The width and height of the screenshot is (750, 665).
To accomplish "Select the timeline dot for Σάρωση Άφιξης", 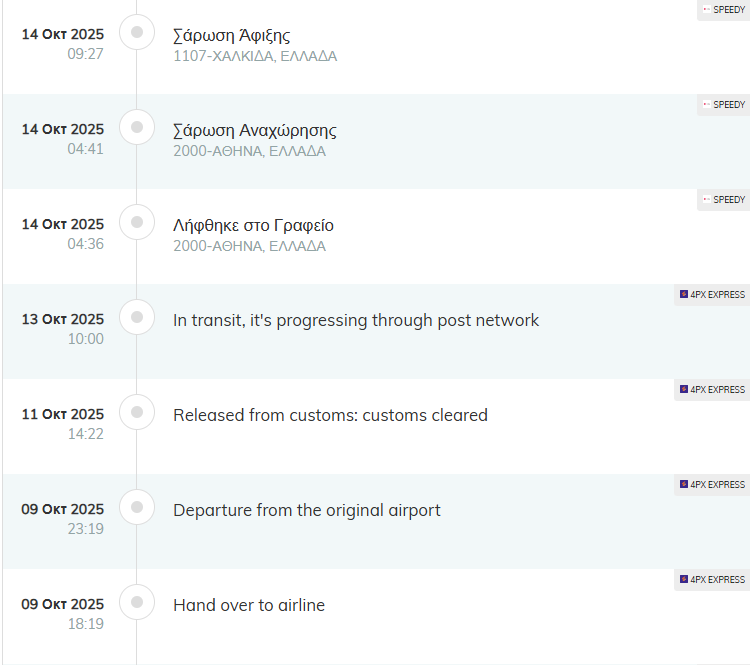I will tap(137, 33).
